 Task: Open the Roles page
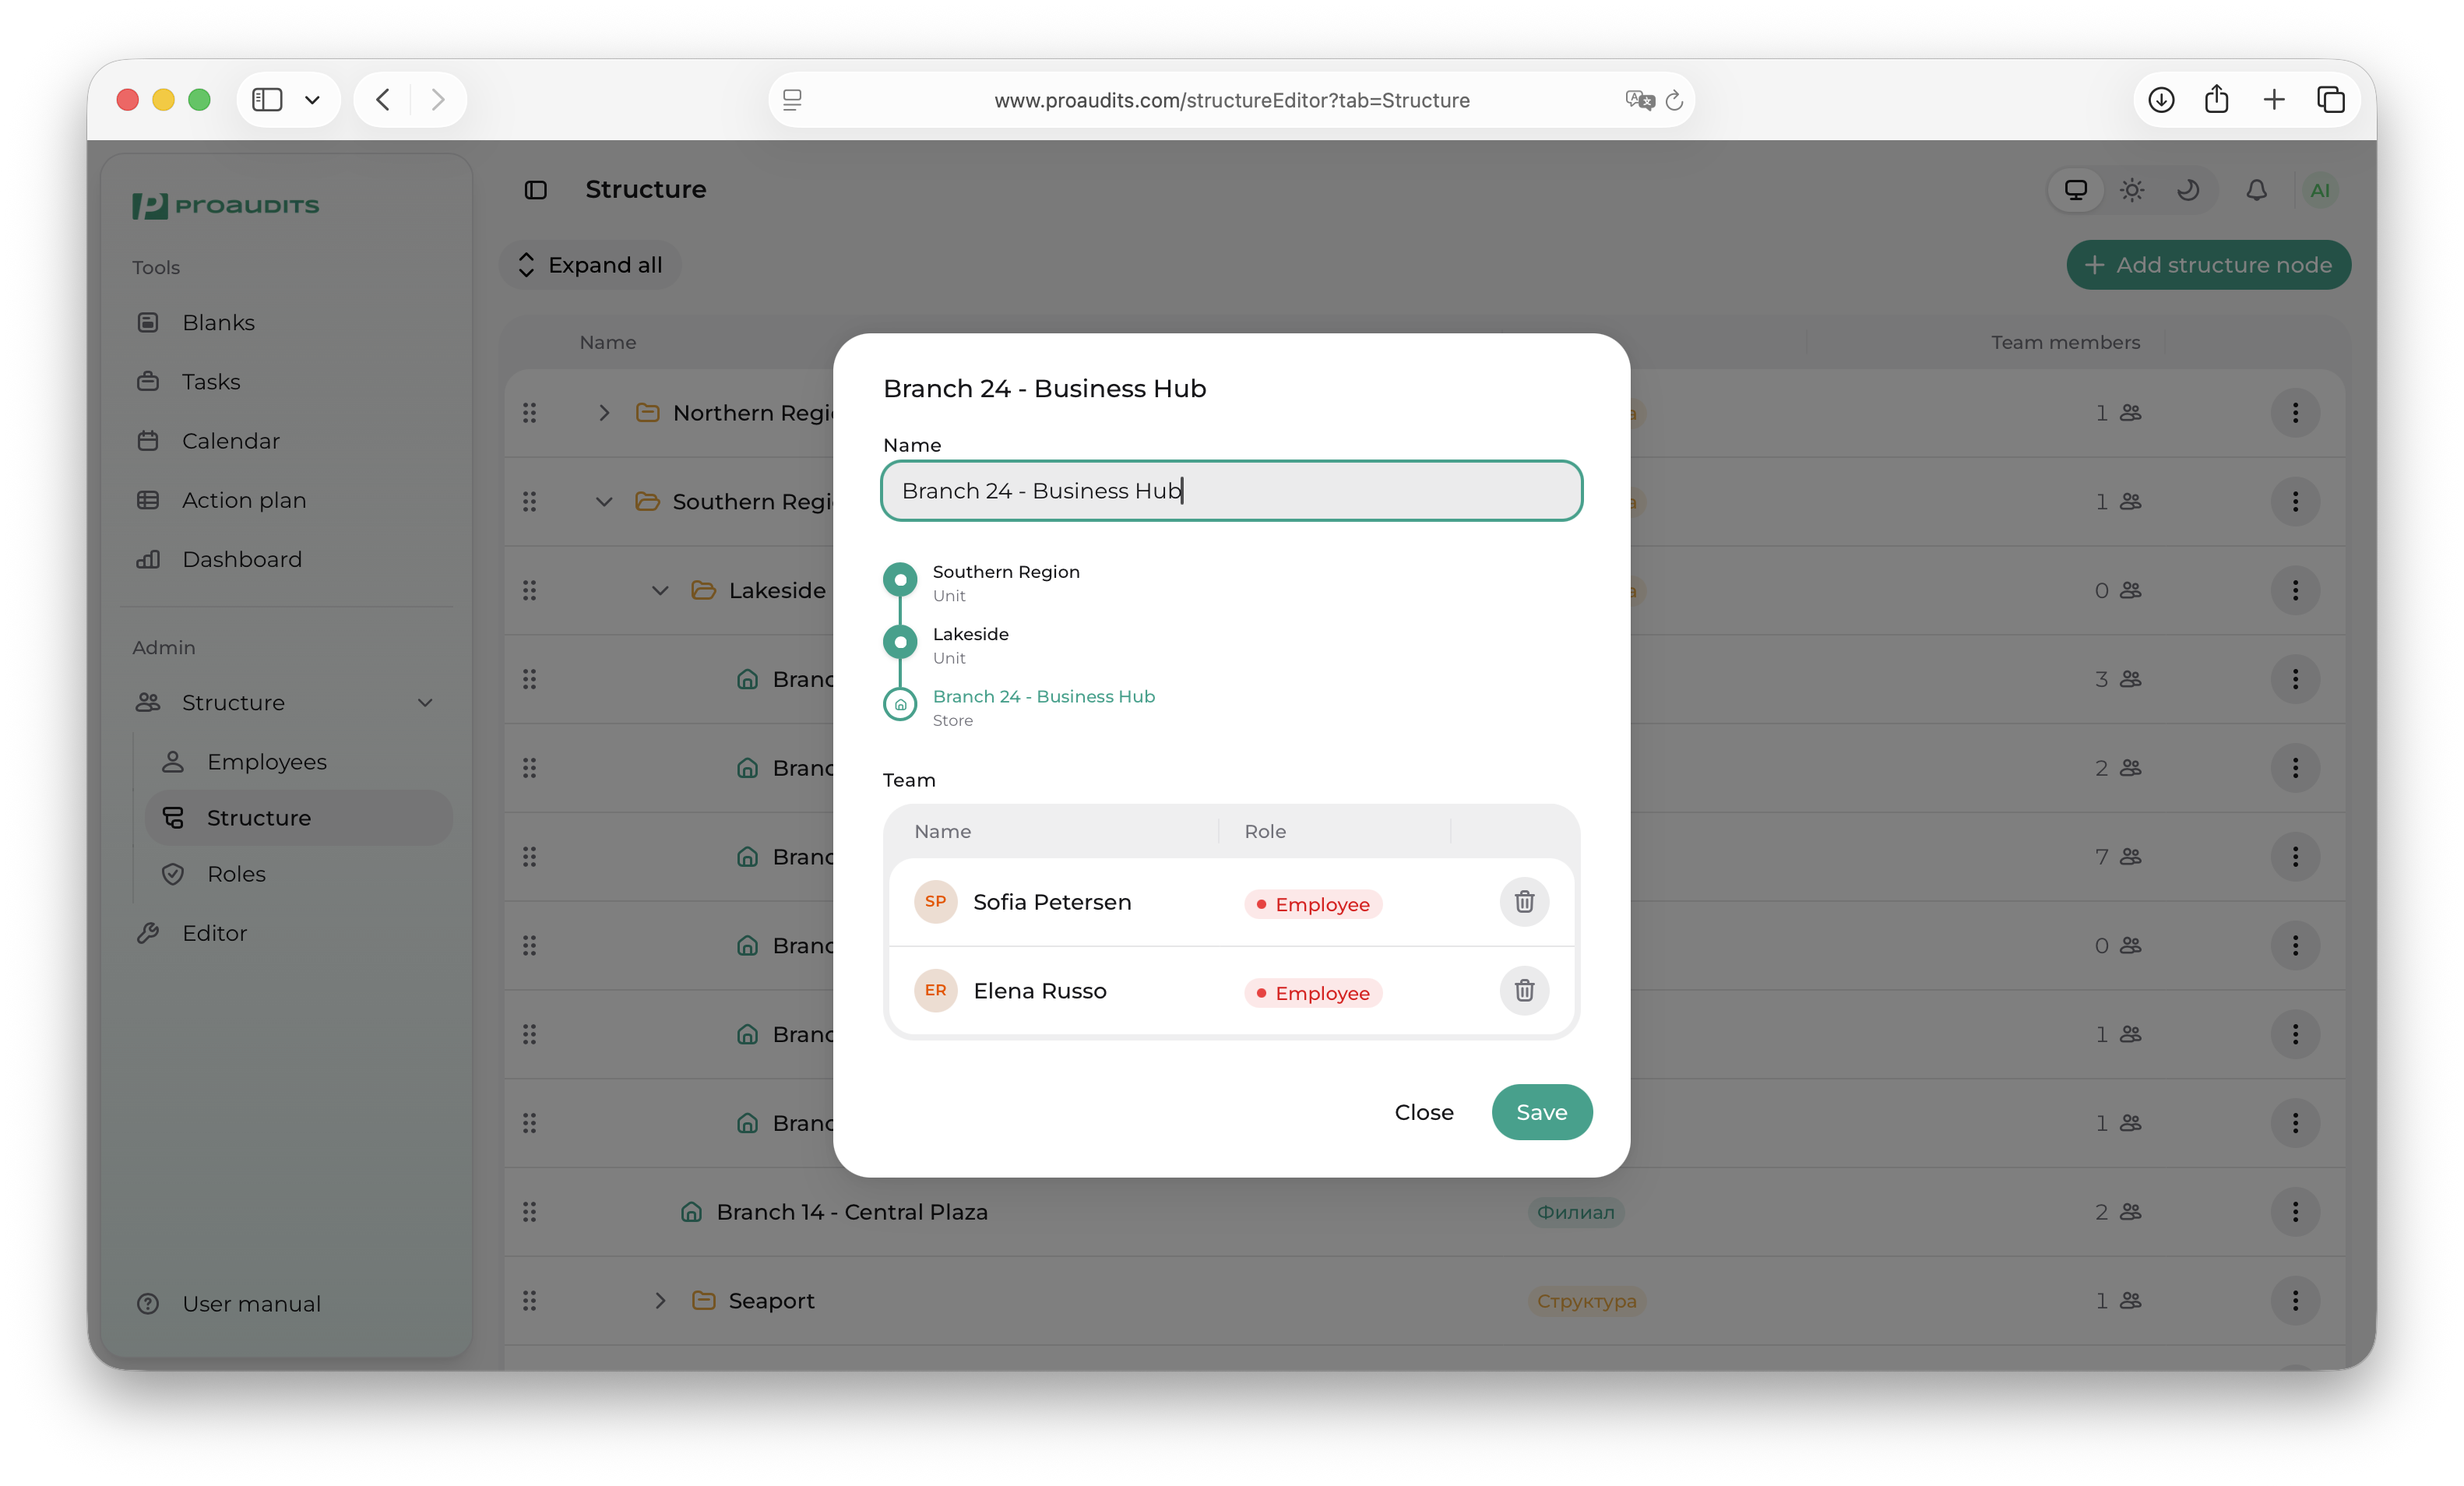pyautogui.click(x=236, y=874)
